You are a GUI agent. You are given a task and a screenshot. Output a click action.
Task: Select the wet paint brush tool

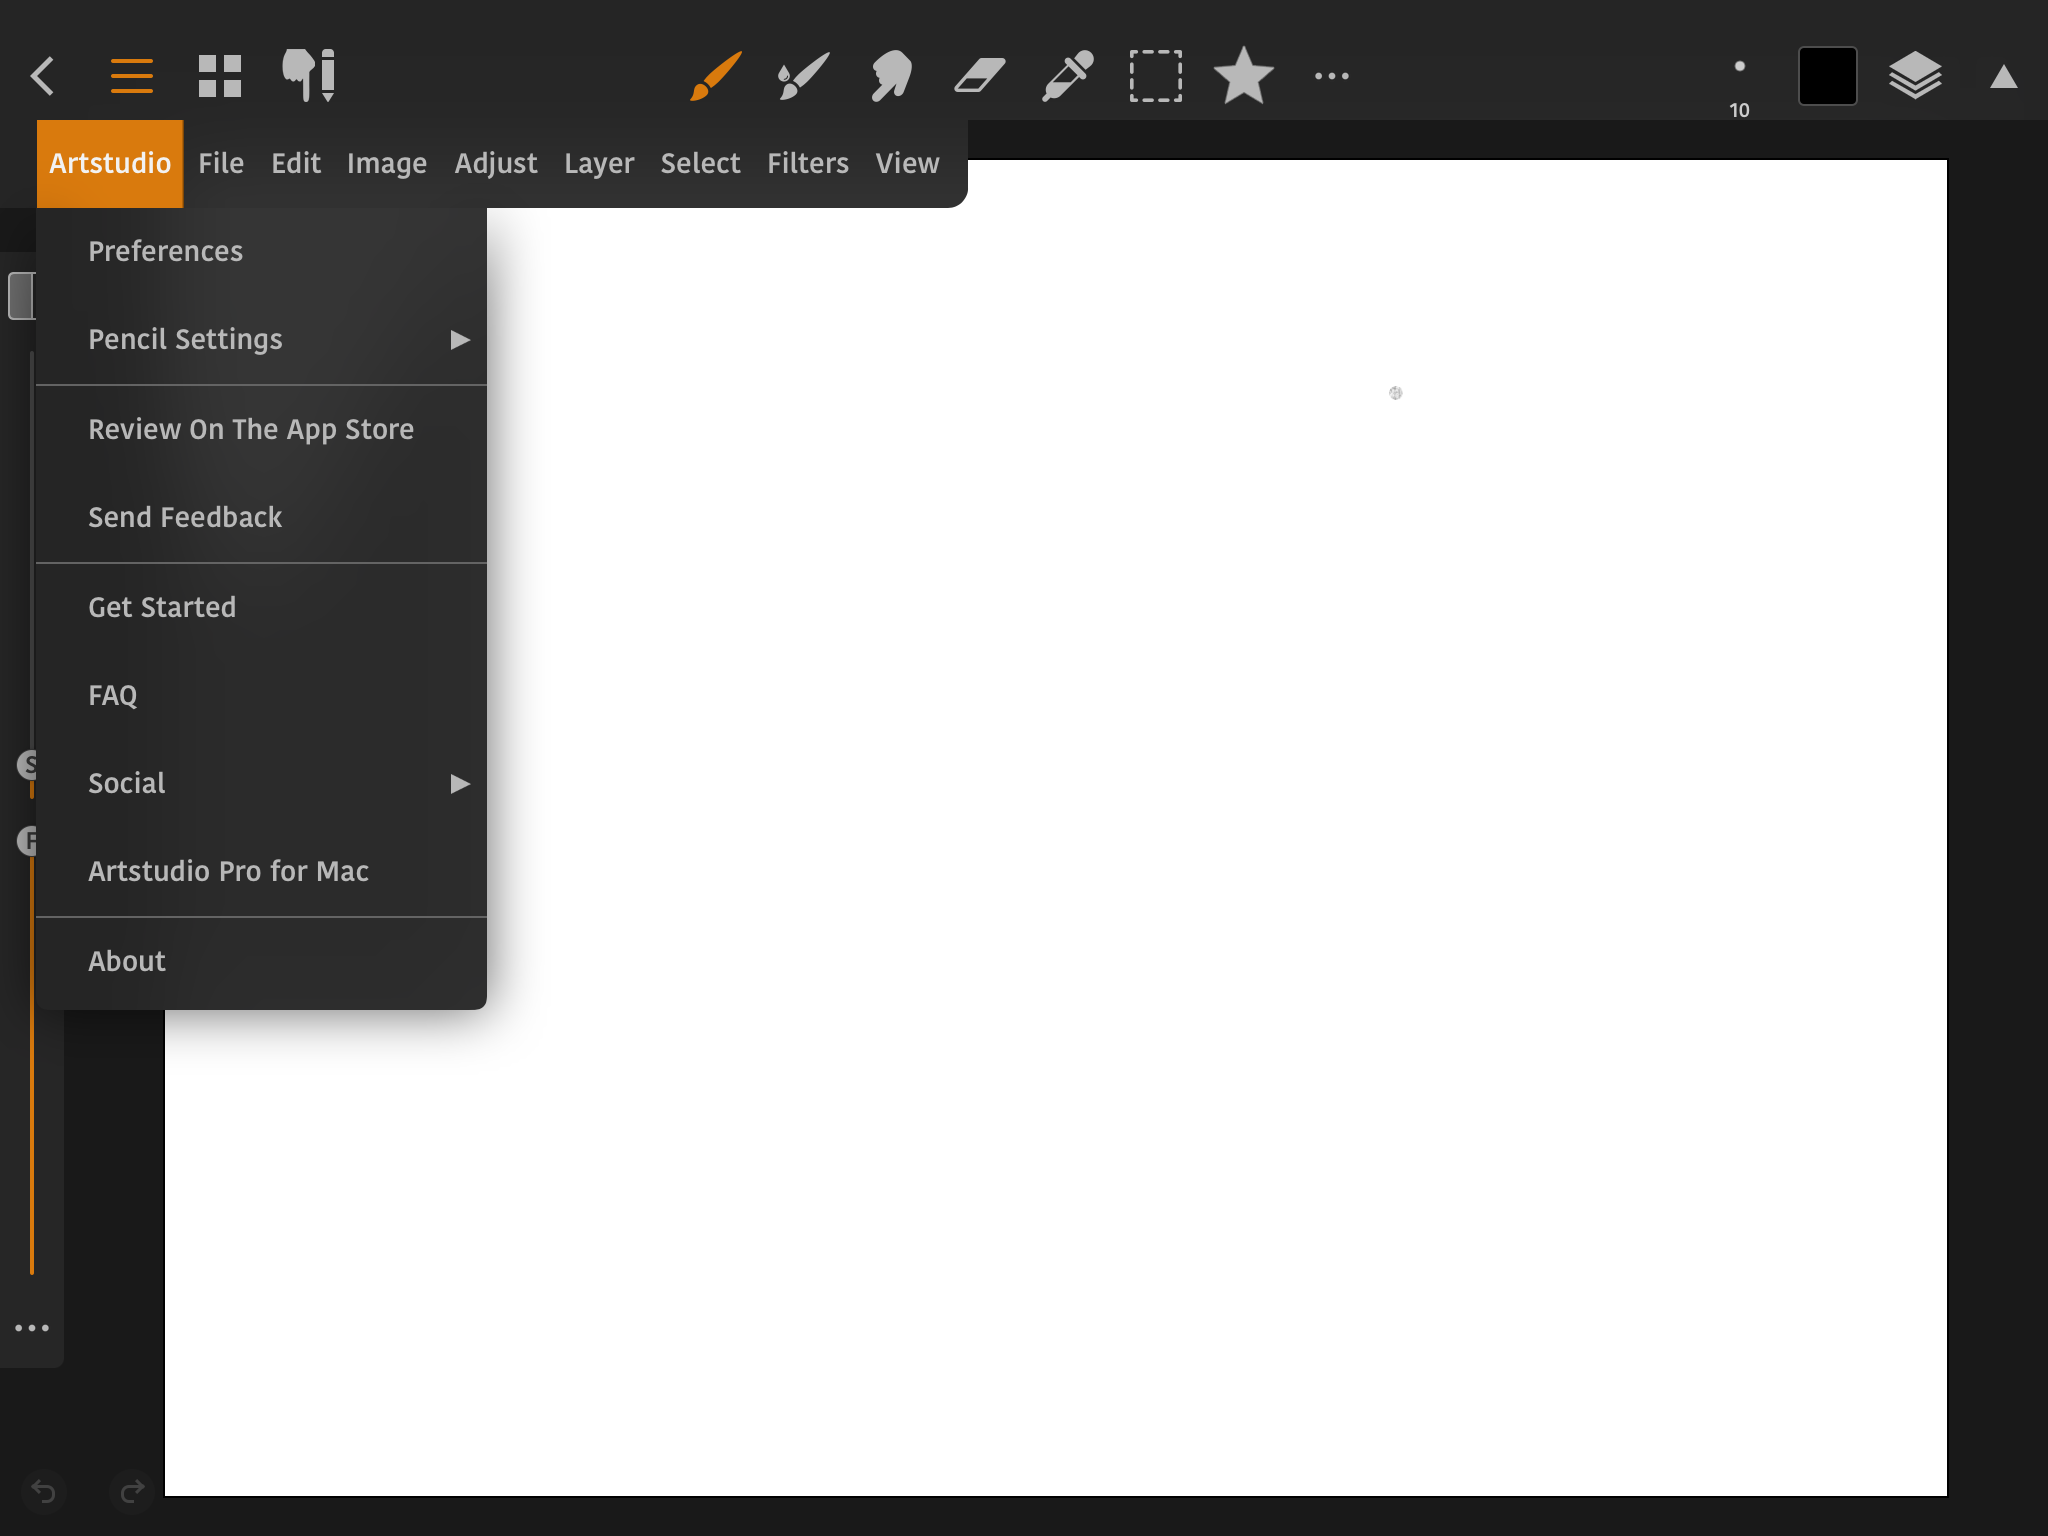click(x=803, y=76)
